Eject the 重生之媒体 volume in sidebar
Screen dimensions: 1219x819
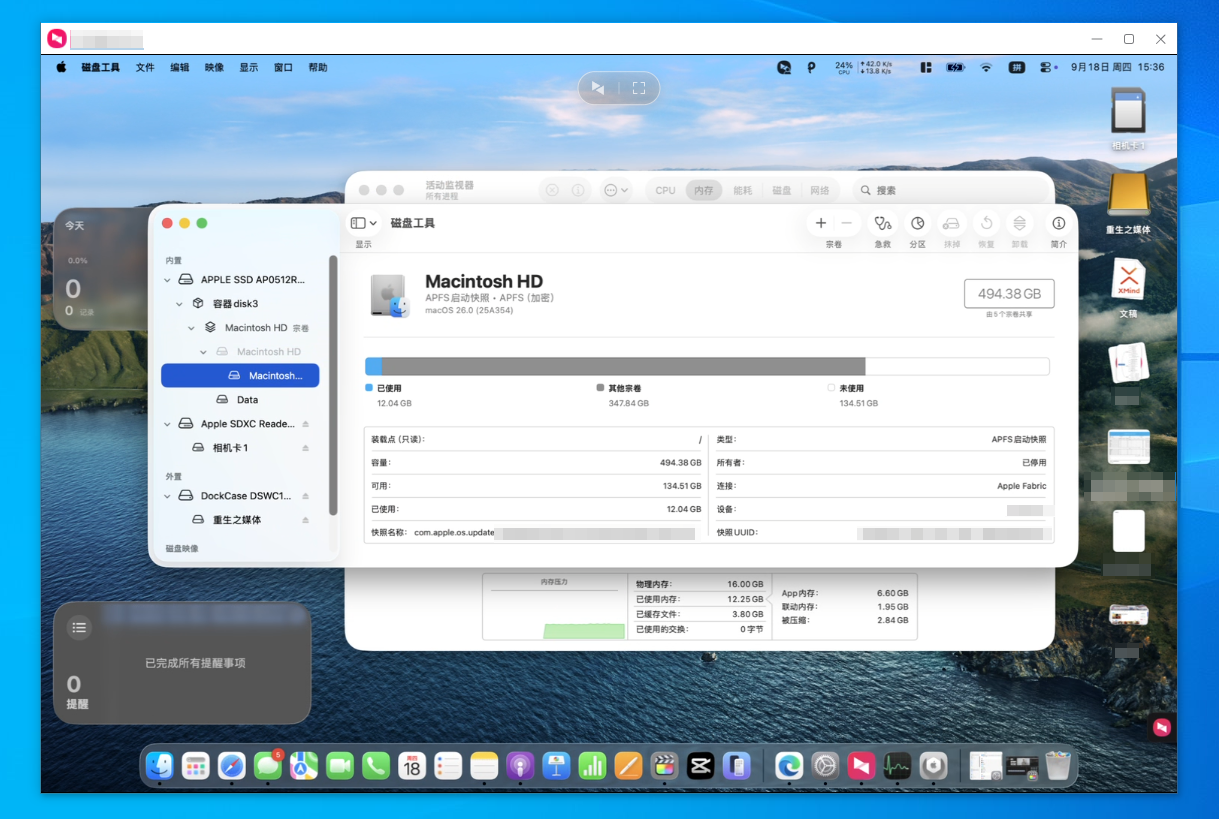[306, 520]
